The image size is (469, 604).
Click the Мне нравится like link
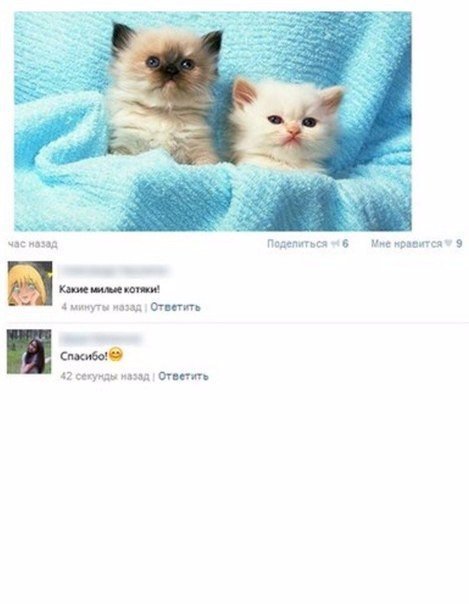pyautogui.click(x=406, y=244)
